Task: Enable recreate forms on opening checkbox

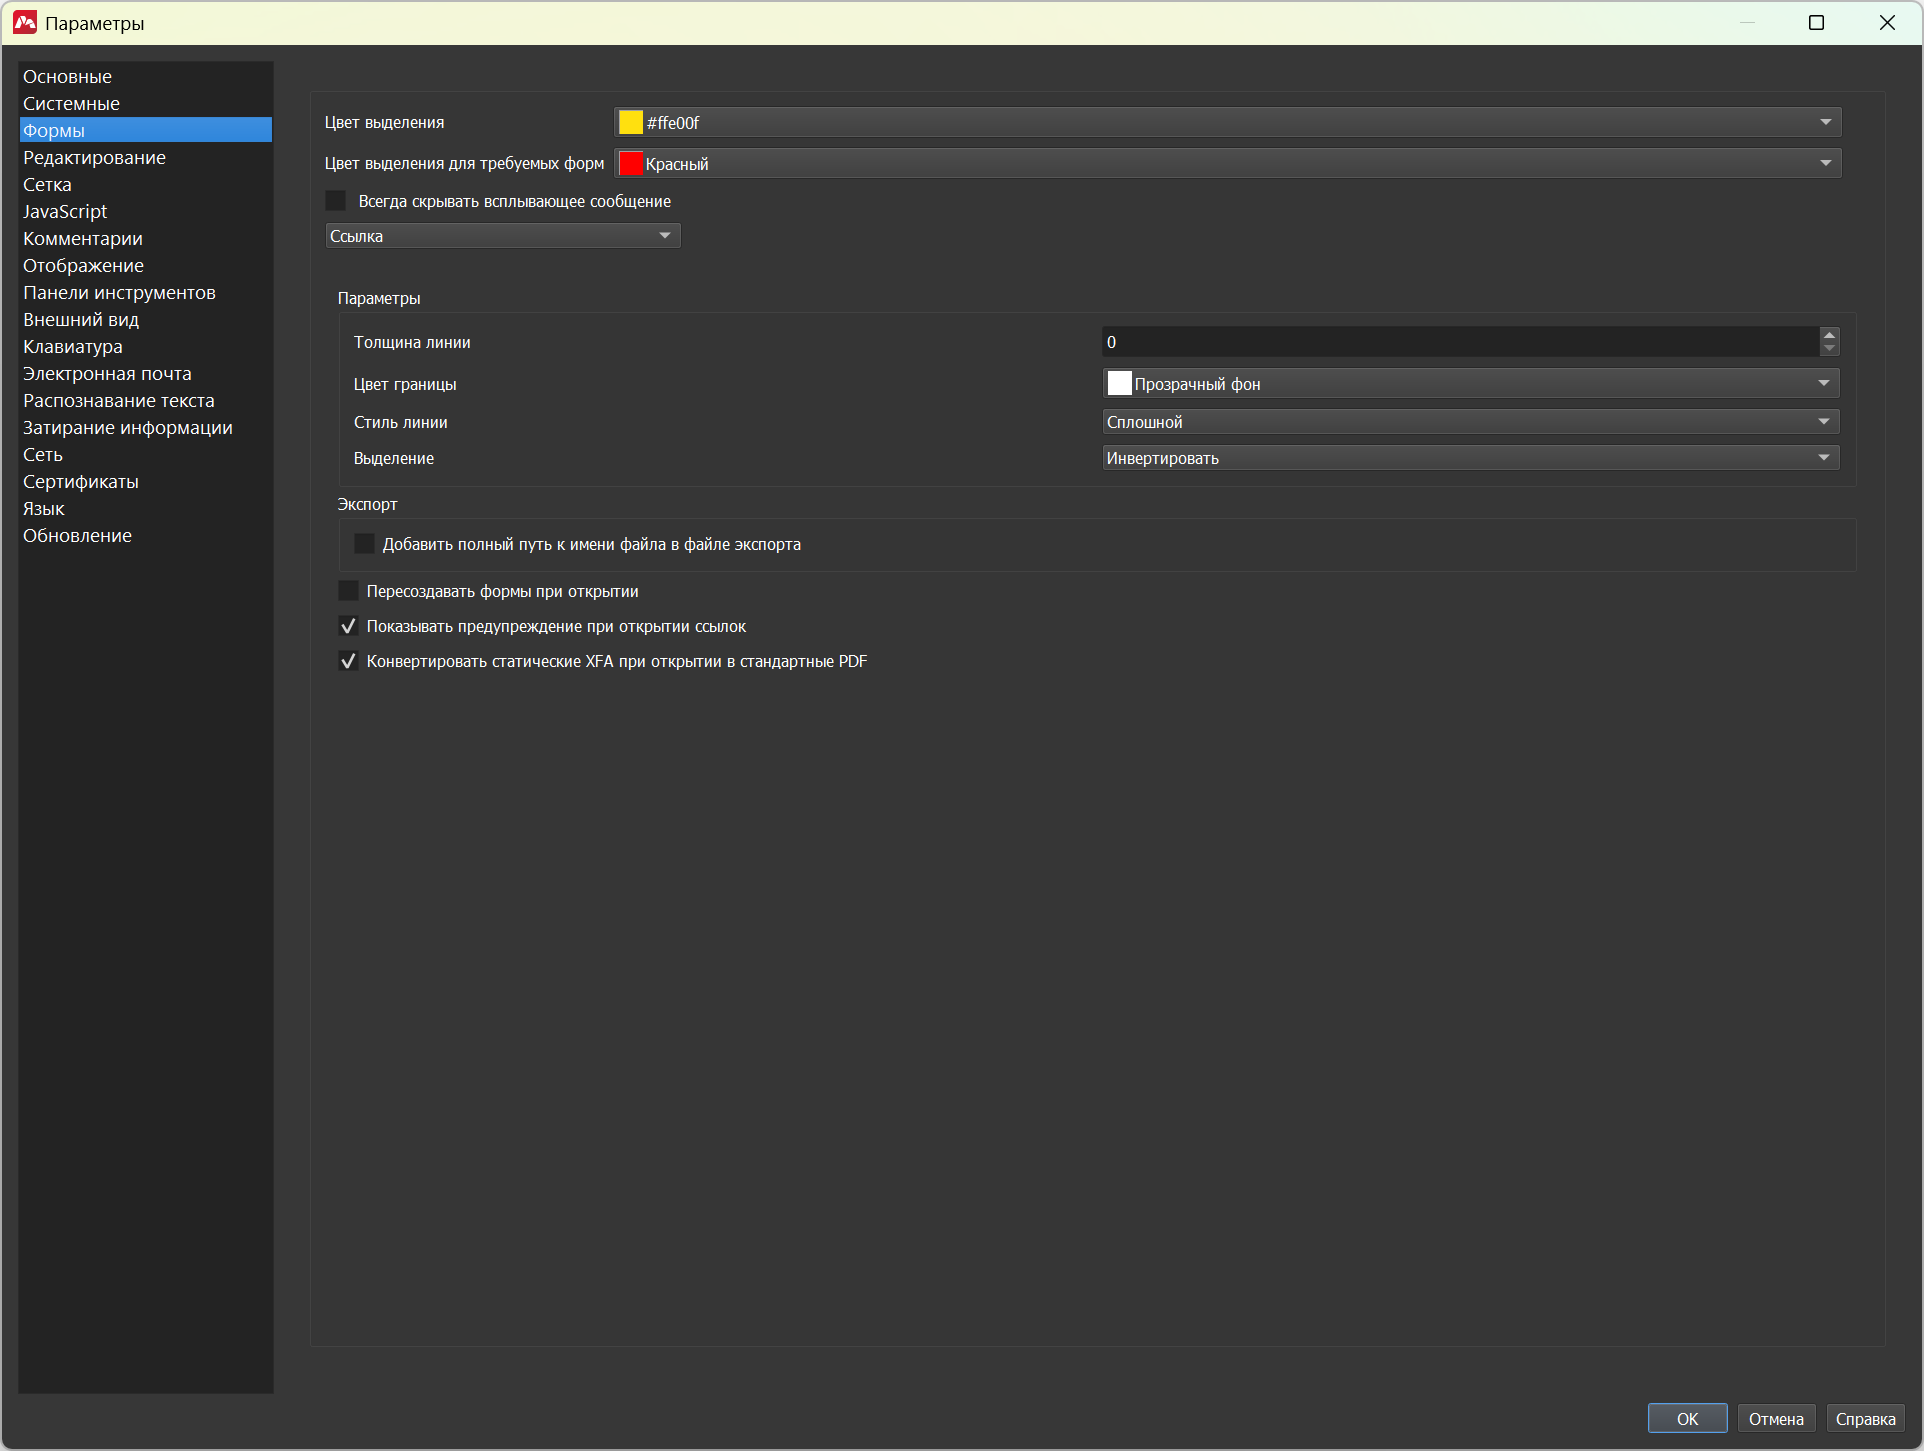Action: (x=348, y=591)
